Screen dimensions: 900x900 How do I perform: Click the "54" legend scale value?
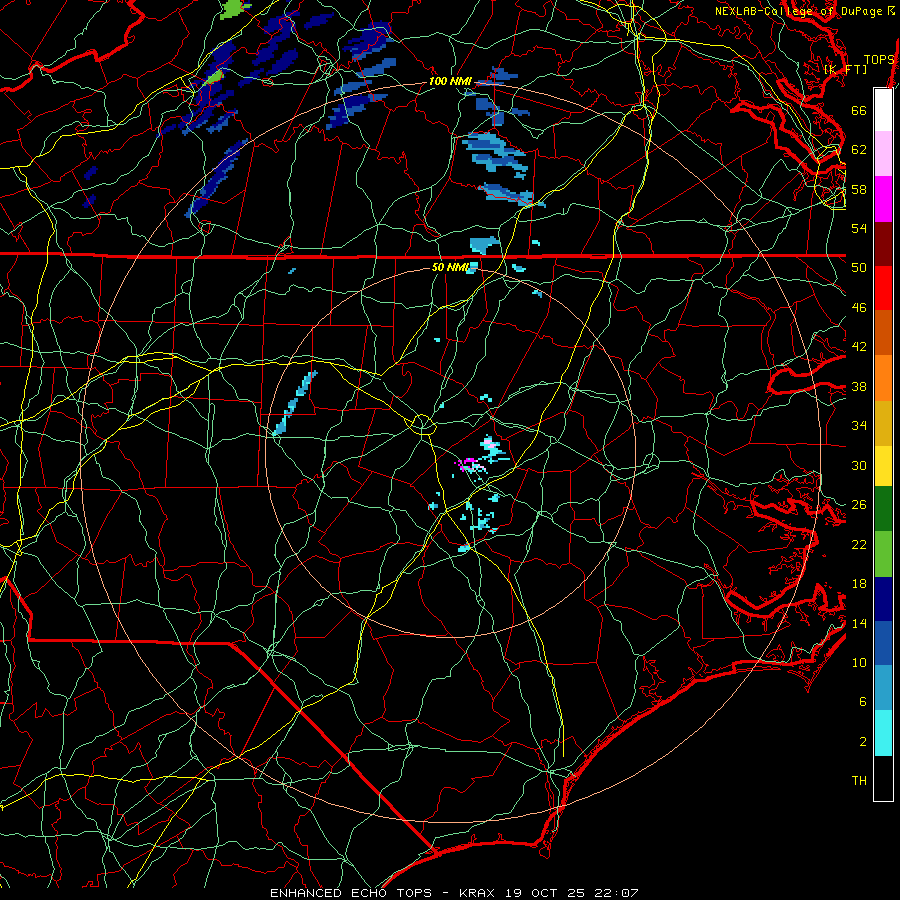pos(859,228)
